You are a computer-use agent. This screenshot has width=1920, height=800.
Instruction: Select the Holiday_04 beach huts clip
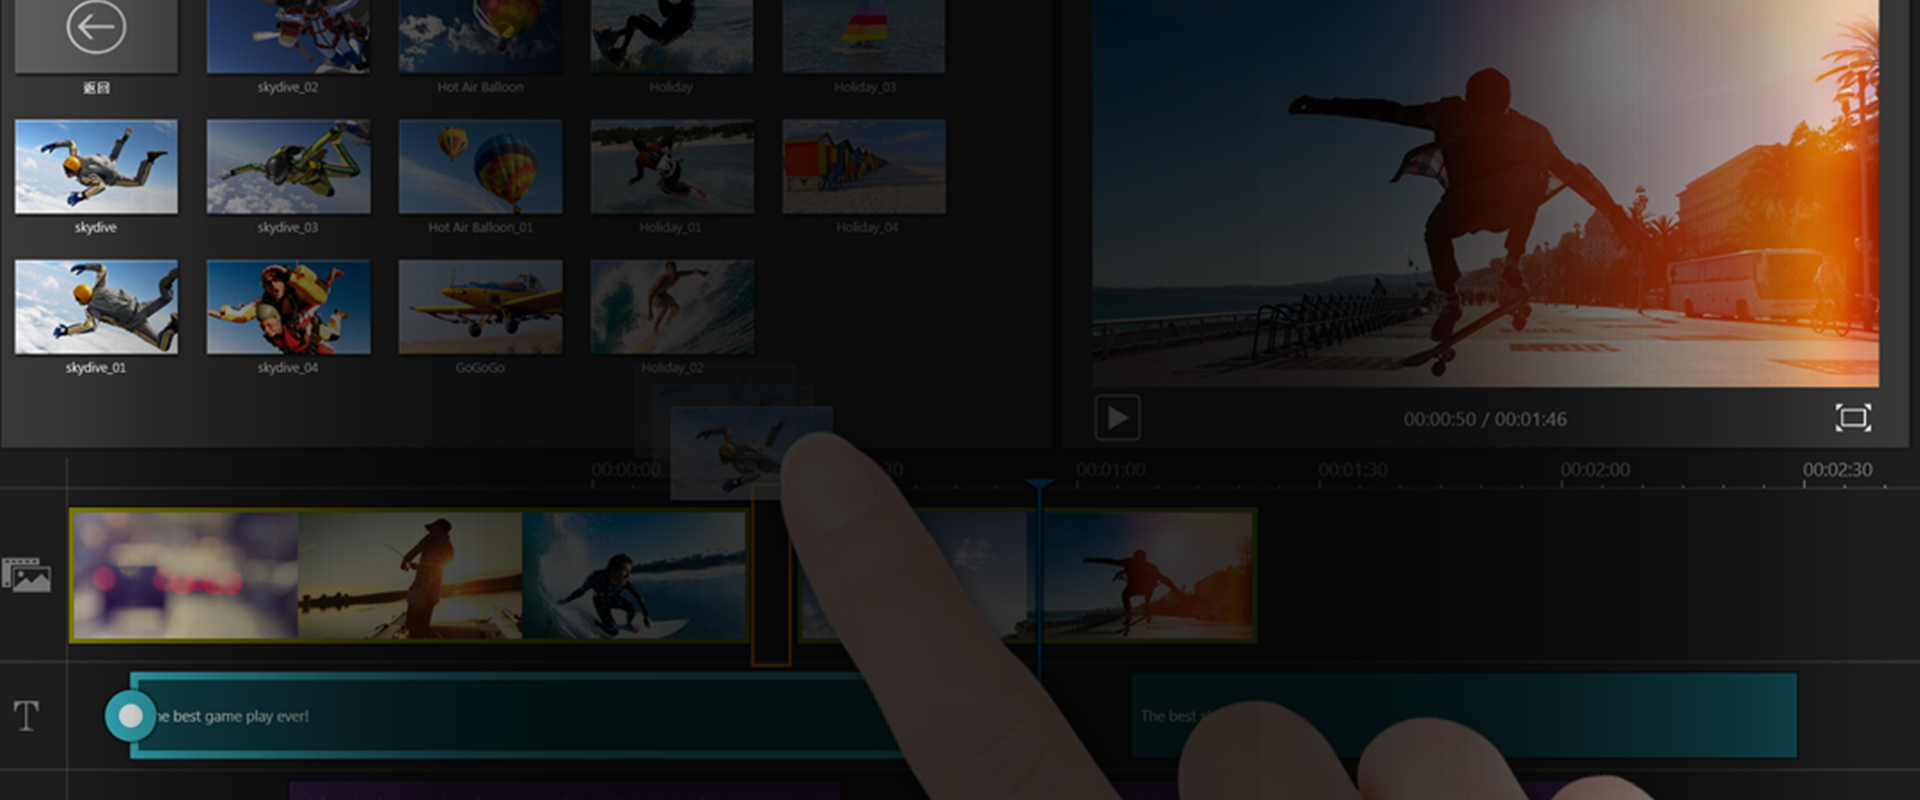point(864,167)
